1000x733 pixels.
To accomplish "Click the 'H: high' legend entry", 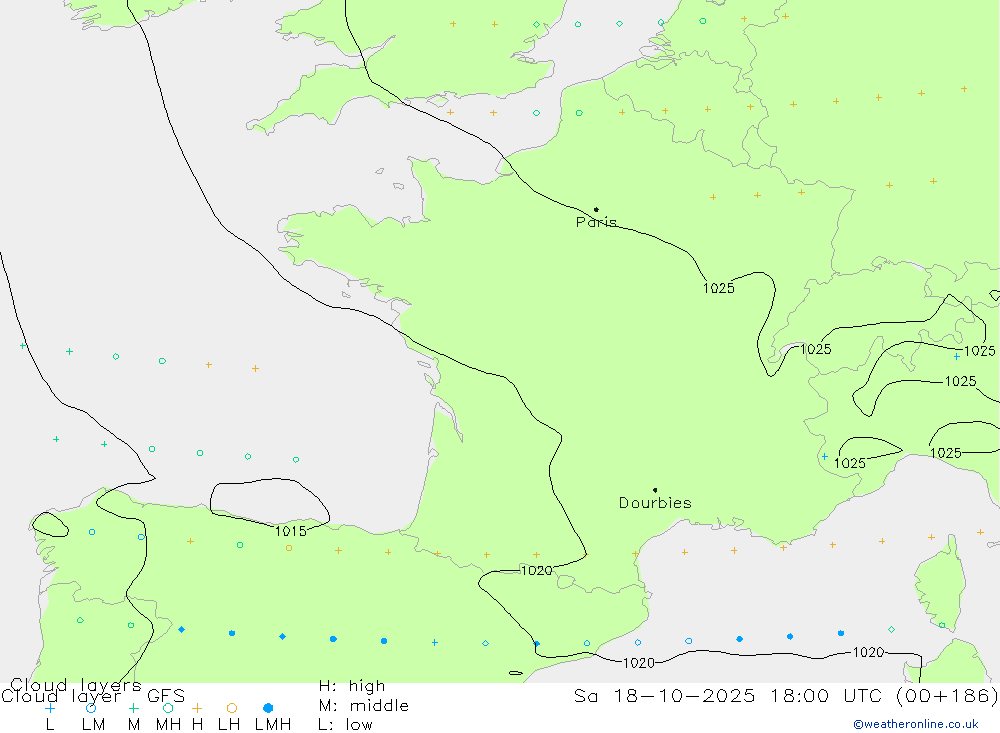I will click(x=352, y=686).
